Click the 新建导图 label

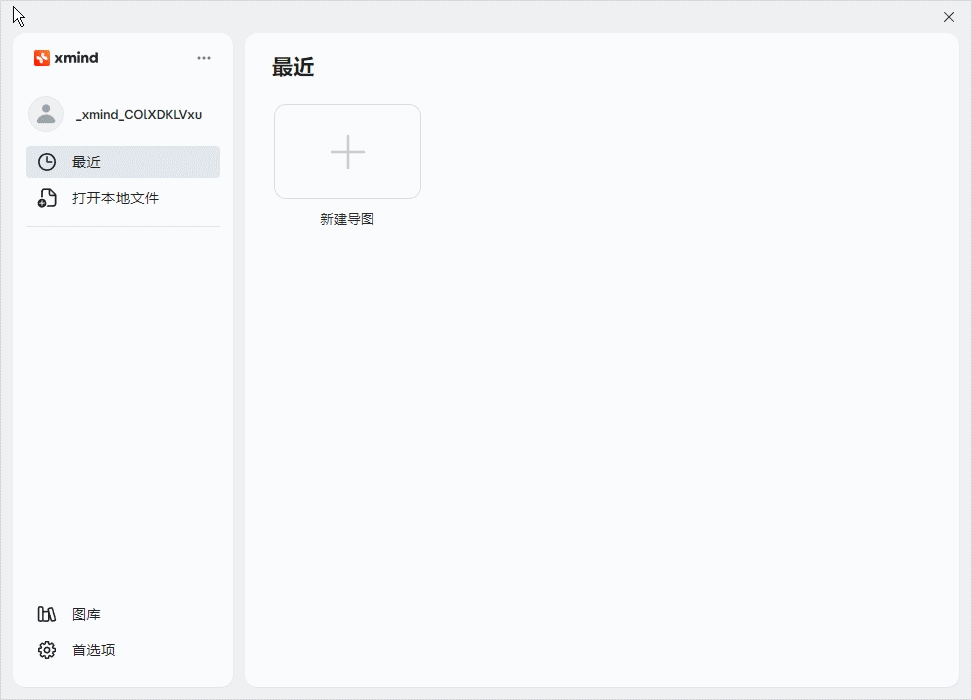347,219
